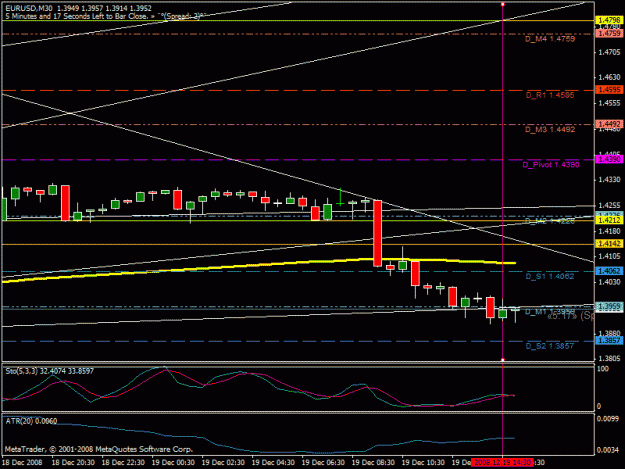
Task: Click the red 2008.12.19 14:30 date label
Action: click(502, 462)
